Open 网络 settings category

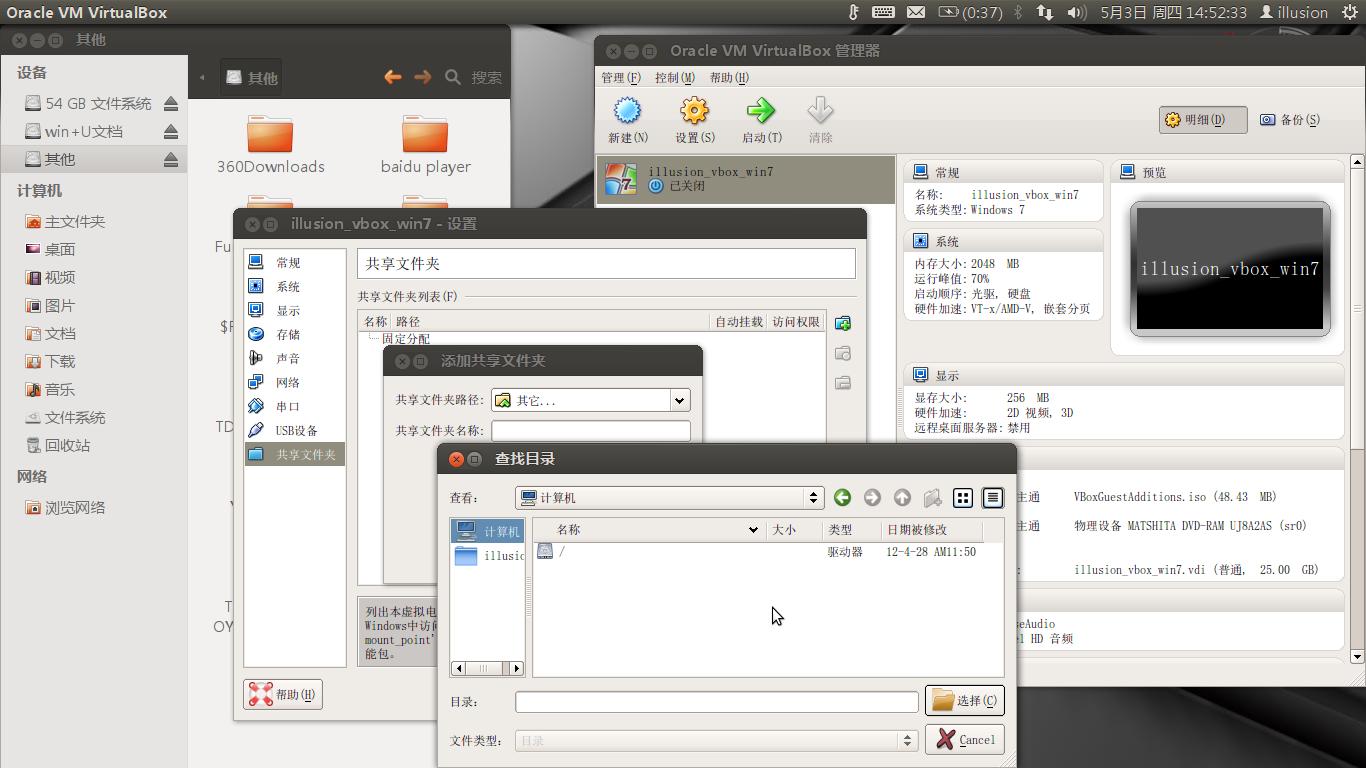tap(294, 382)
